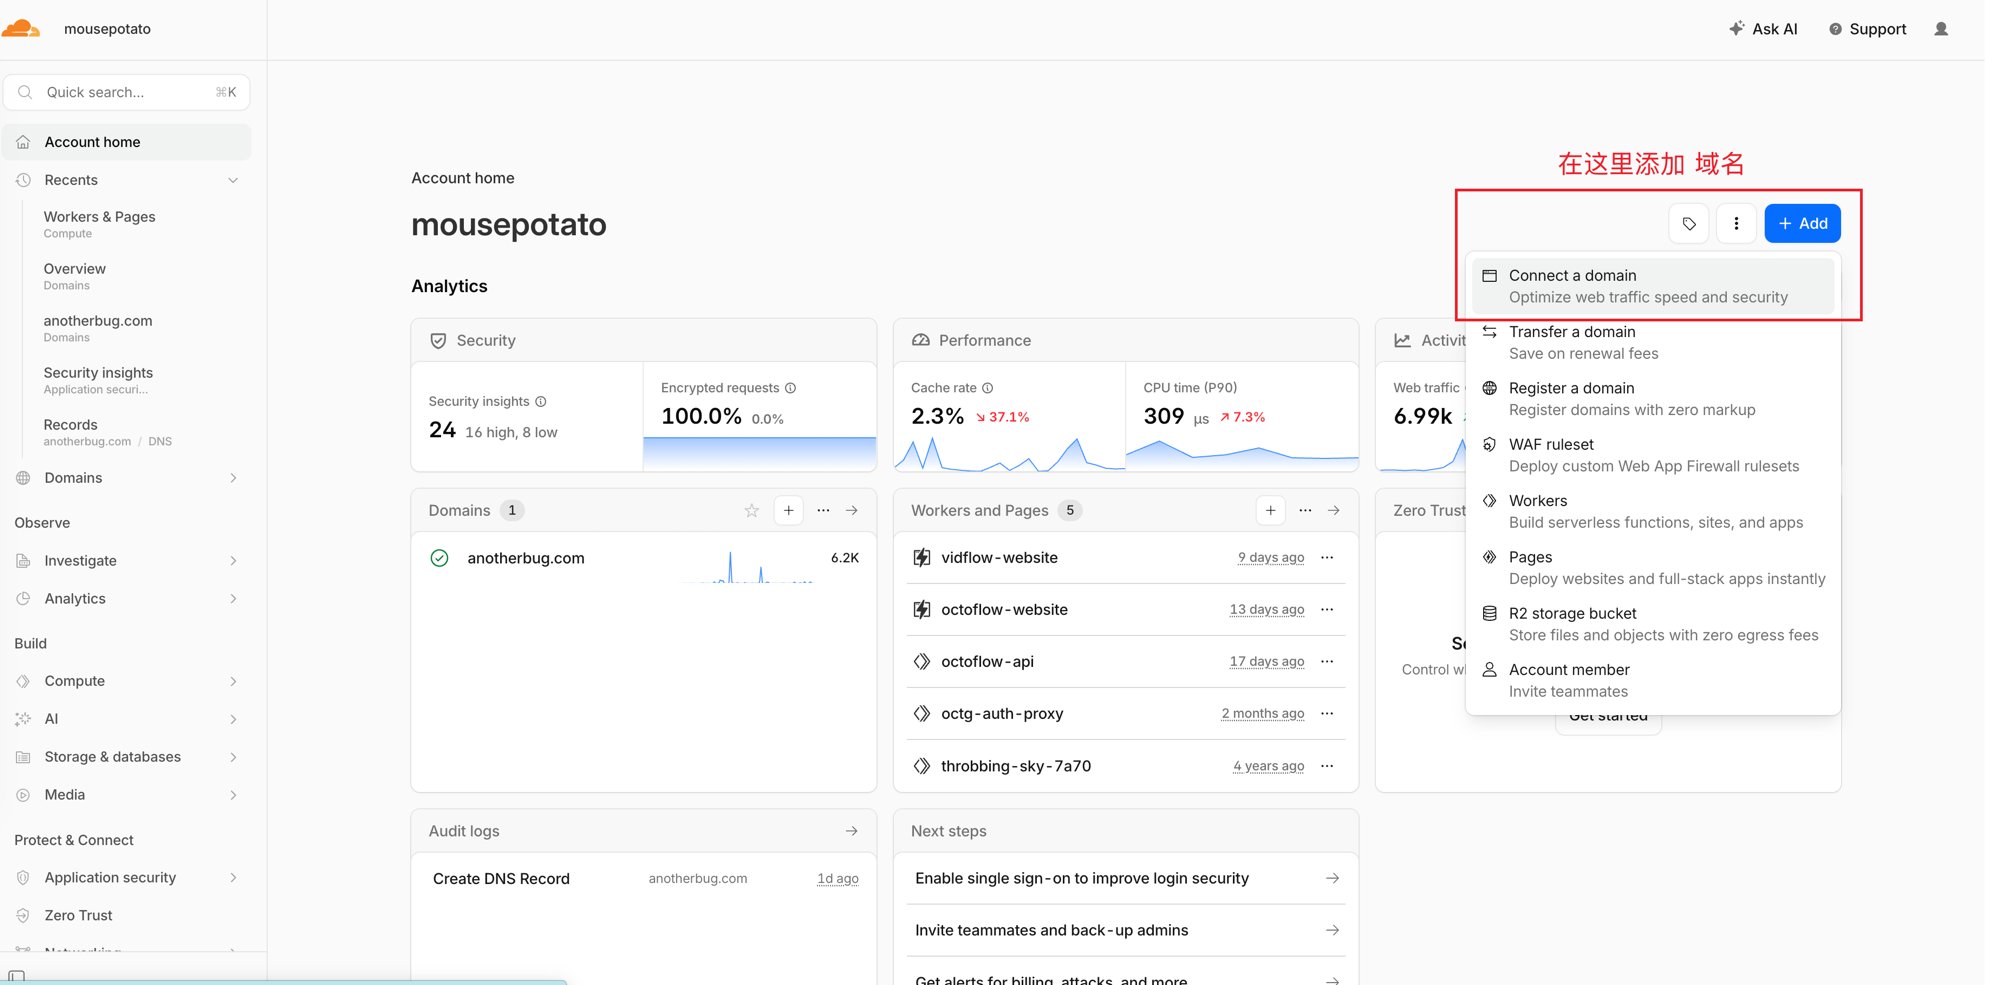
Task: Expand the Compute sidebar section
Action: [x=233, y=681]
